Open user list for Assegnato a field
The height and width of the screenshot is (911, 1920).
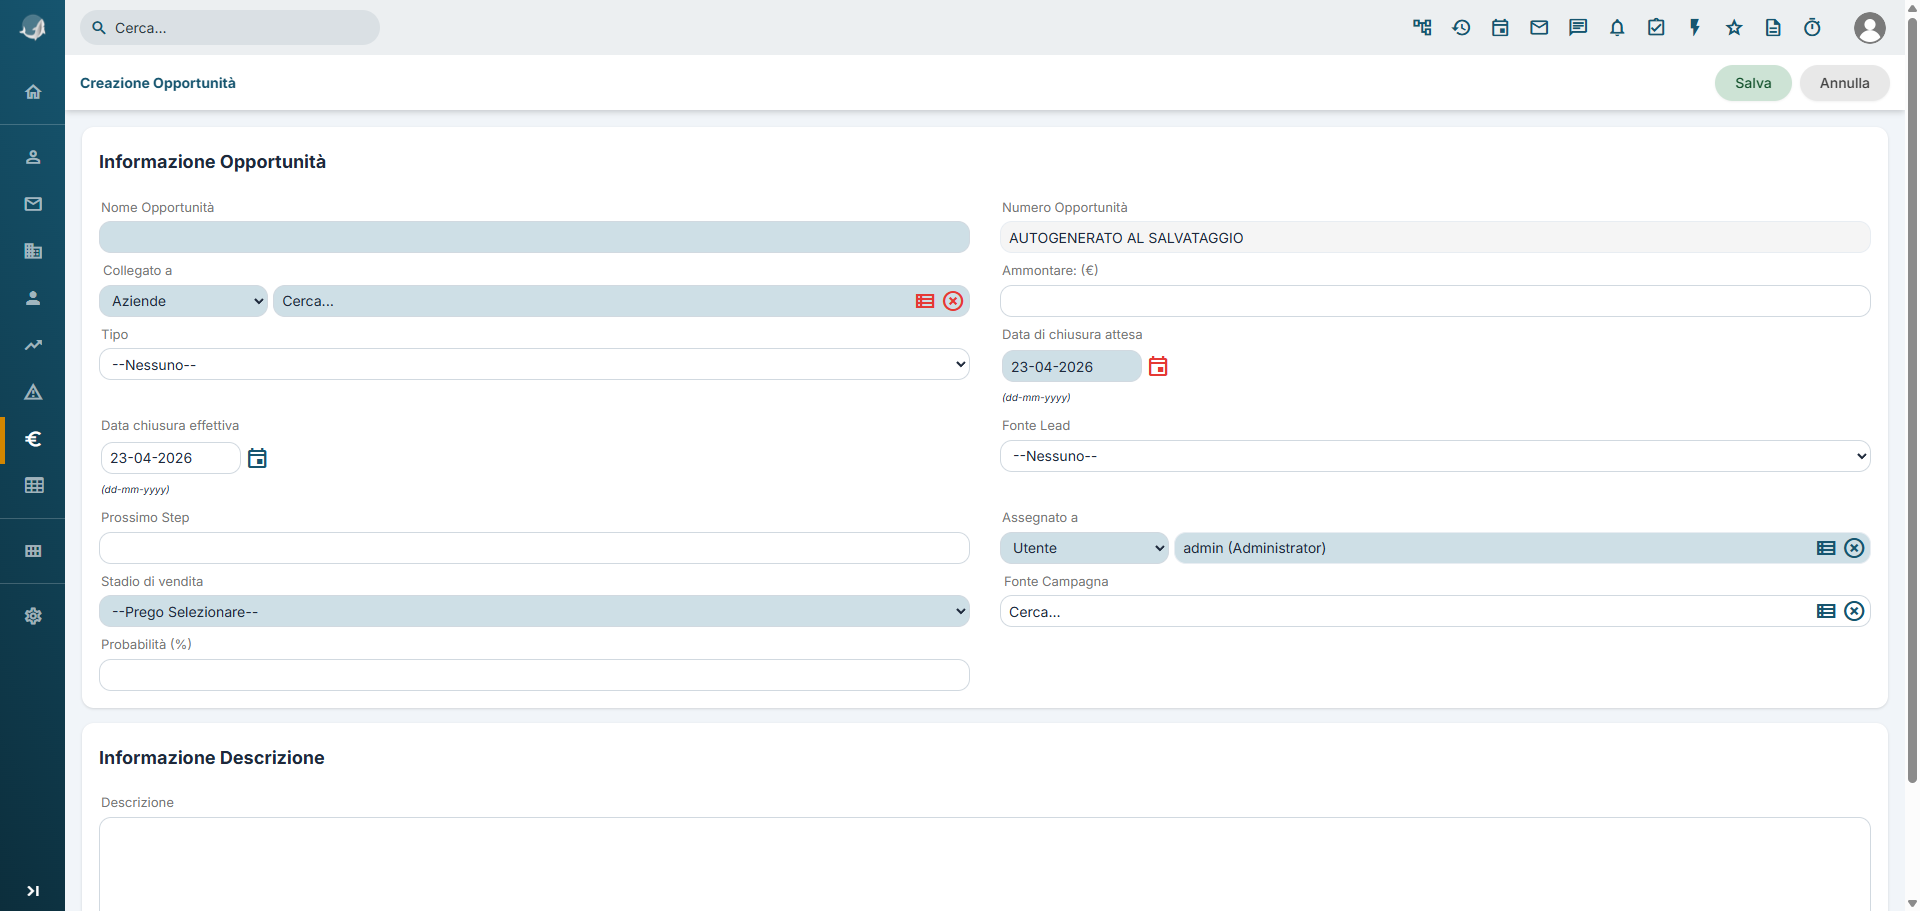pos(1826,548)
